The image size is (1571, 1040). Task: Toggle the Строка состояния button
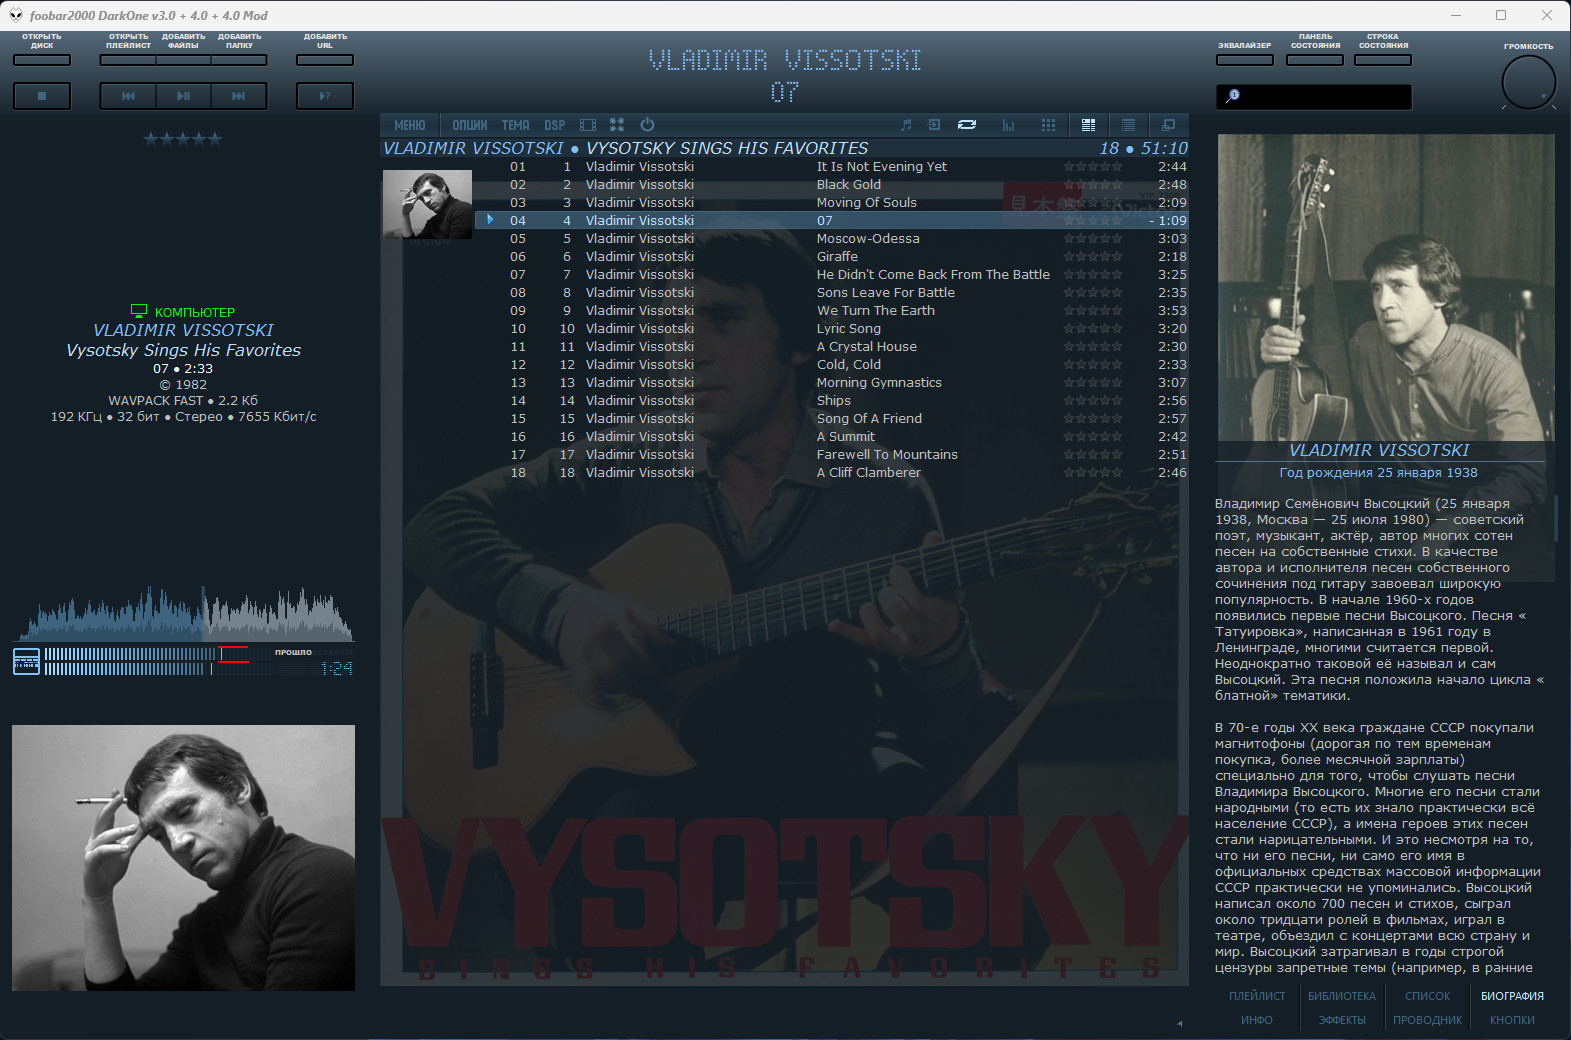pos(1383,60)
